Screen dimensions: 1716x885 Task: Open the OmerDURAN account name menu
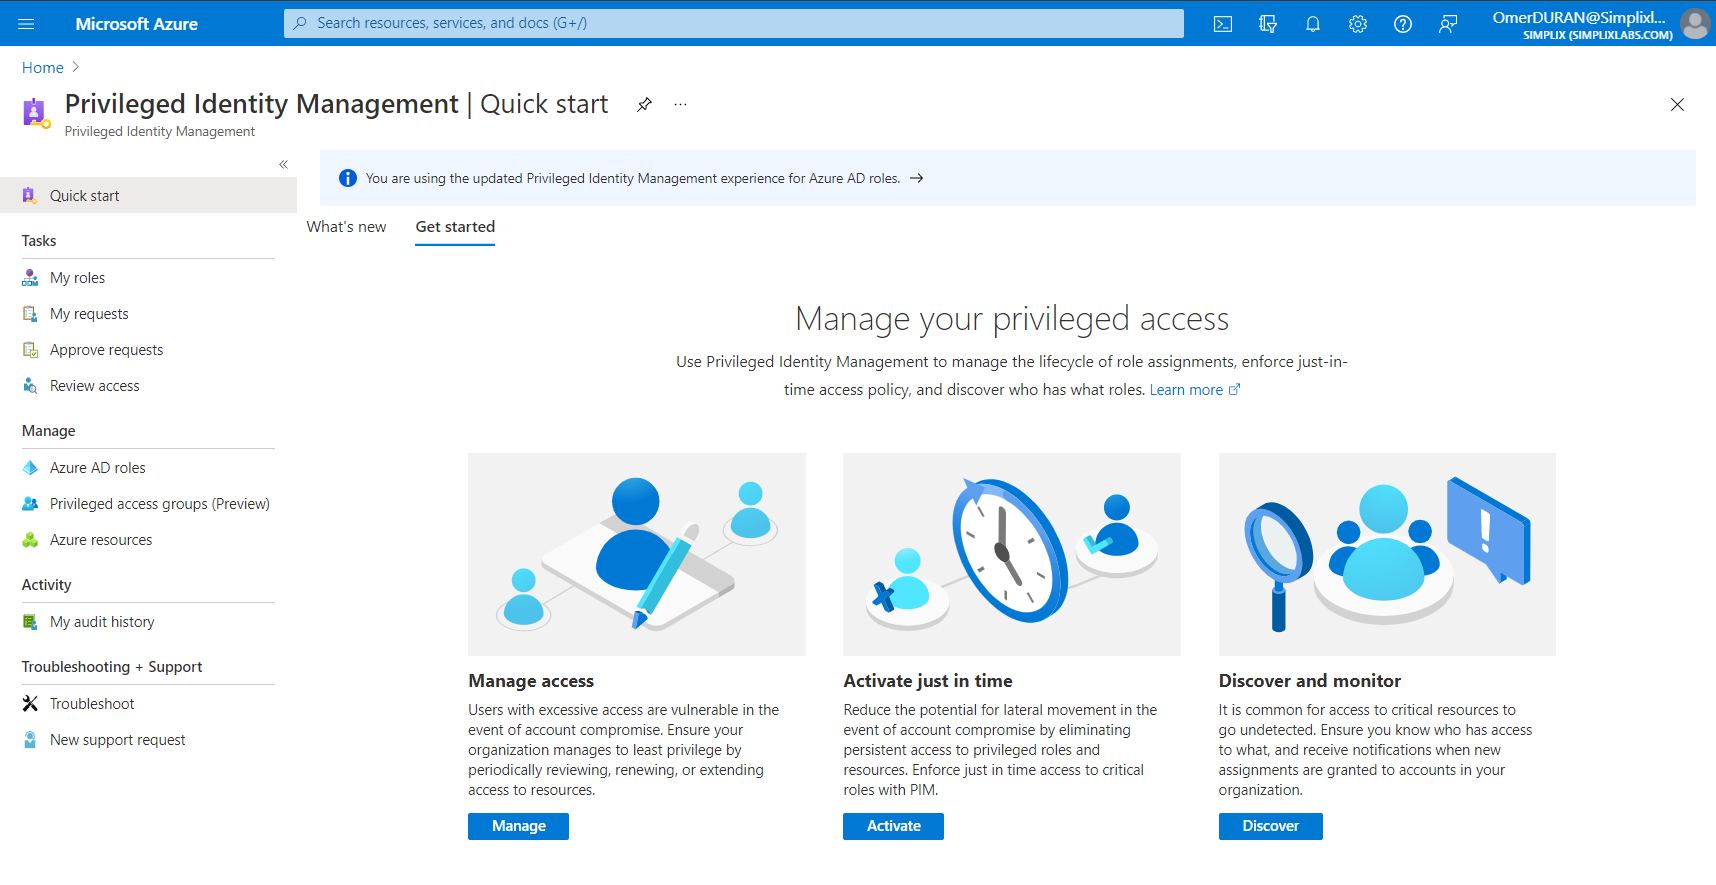tap(1582, 24)
